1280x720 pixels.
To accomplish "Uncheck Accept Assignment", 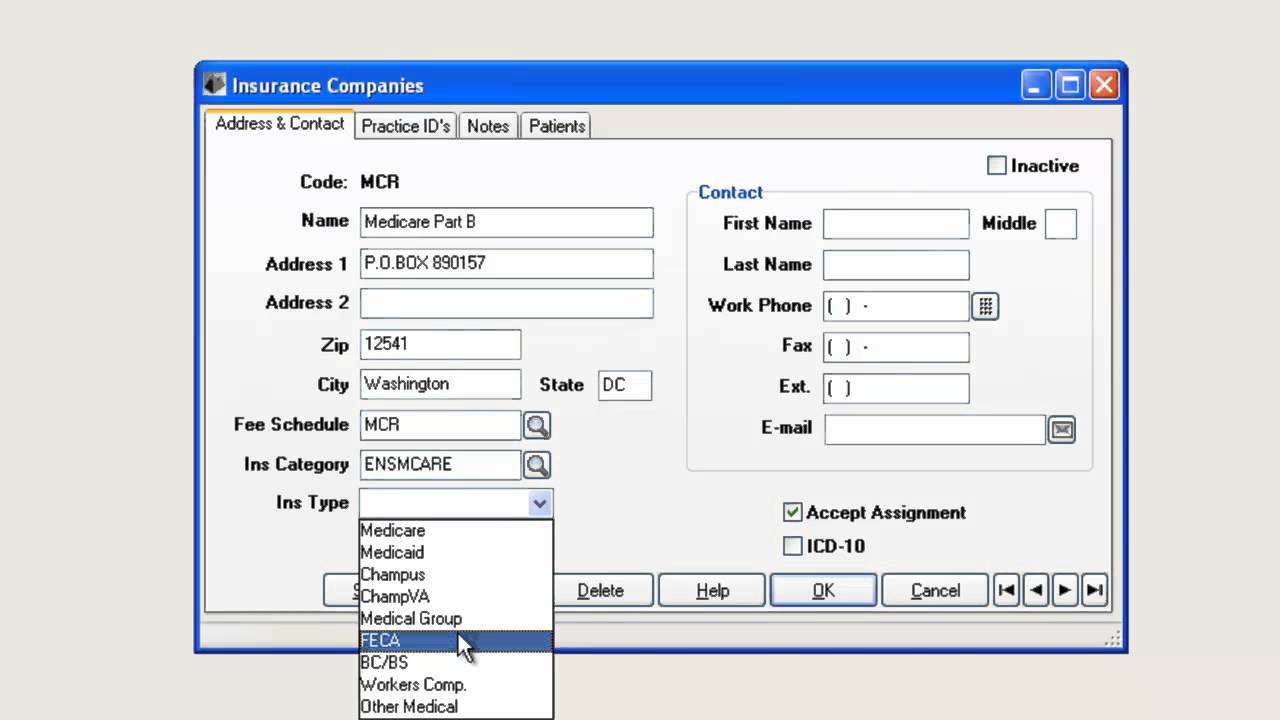I will tap(793, 512).
